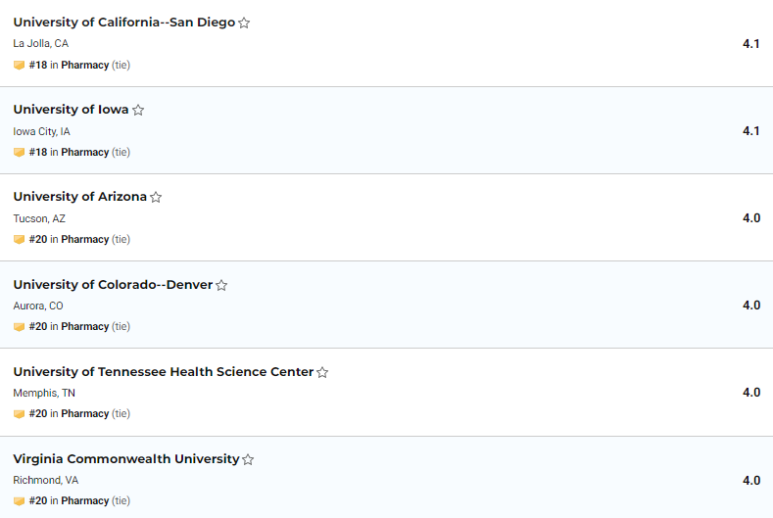View University of Tennessee Health Science Center
Image resolution: width=773 pixels, height=518 pixels.
point(163,372)
